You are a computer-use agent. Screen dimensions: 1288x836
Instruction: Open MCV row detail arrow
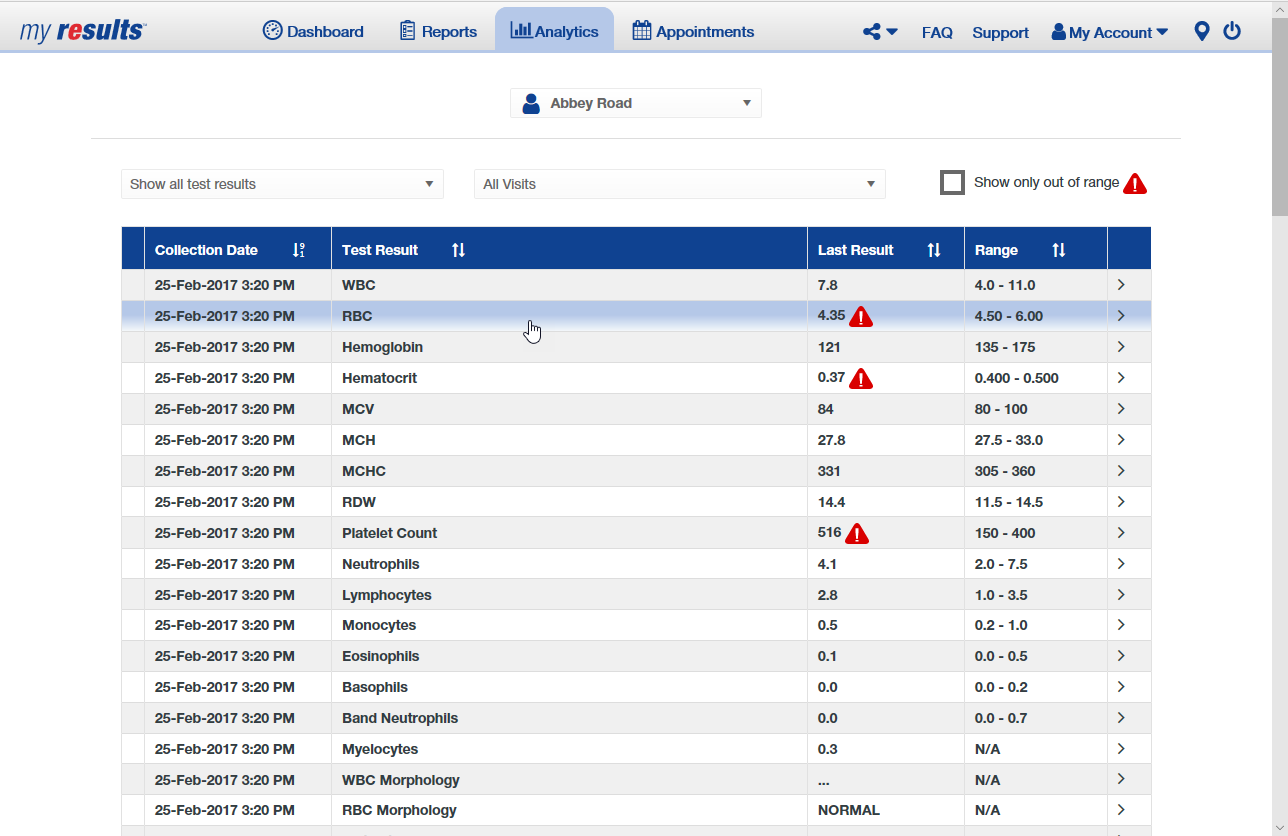coord(1121,409)
